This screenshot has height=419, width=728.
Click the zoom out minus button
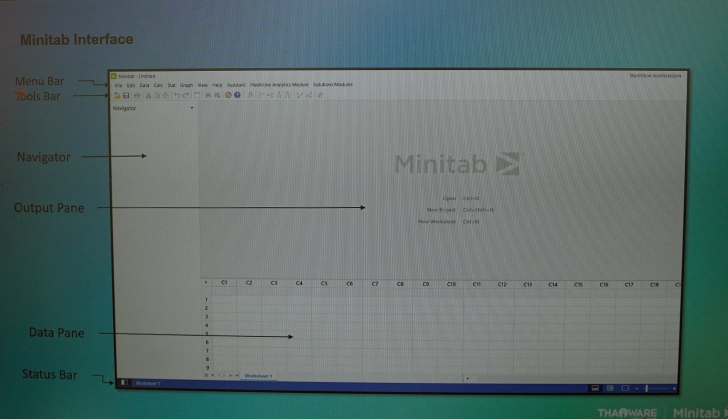point(637,388)
